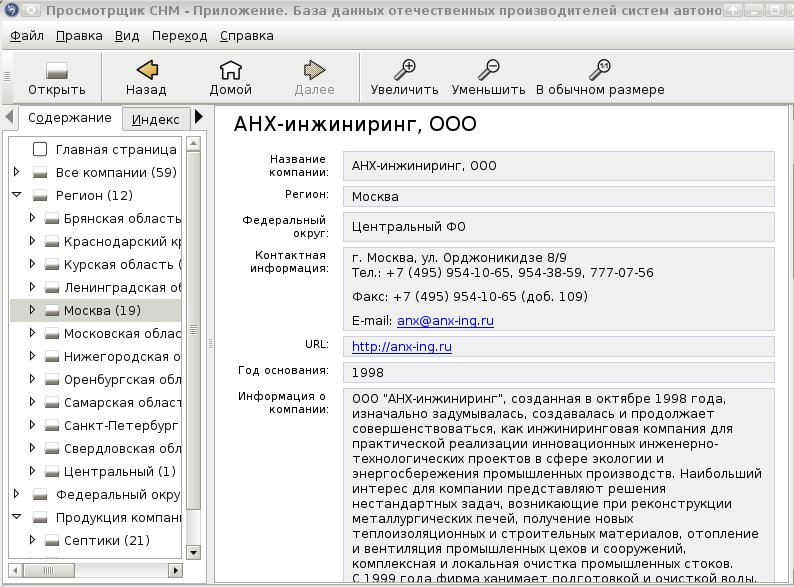Click the tree vertical scrollbar thumb
This screenshot has width=794, height=587.
click(x=193, y=330)
